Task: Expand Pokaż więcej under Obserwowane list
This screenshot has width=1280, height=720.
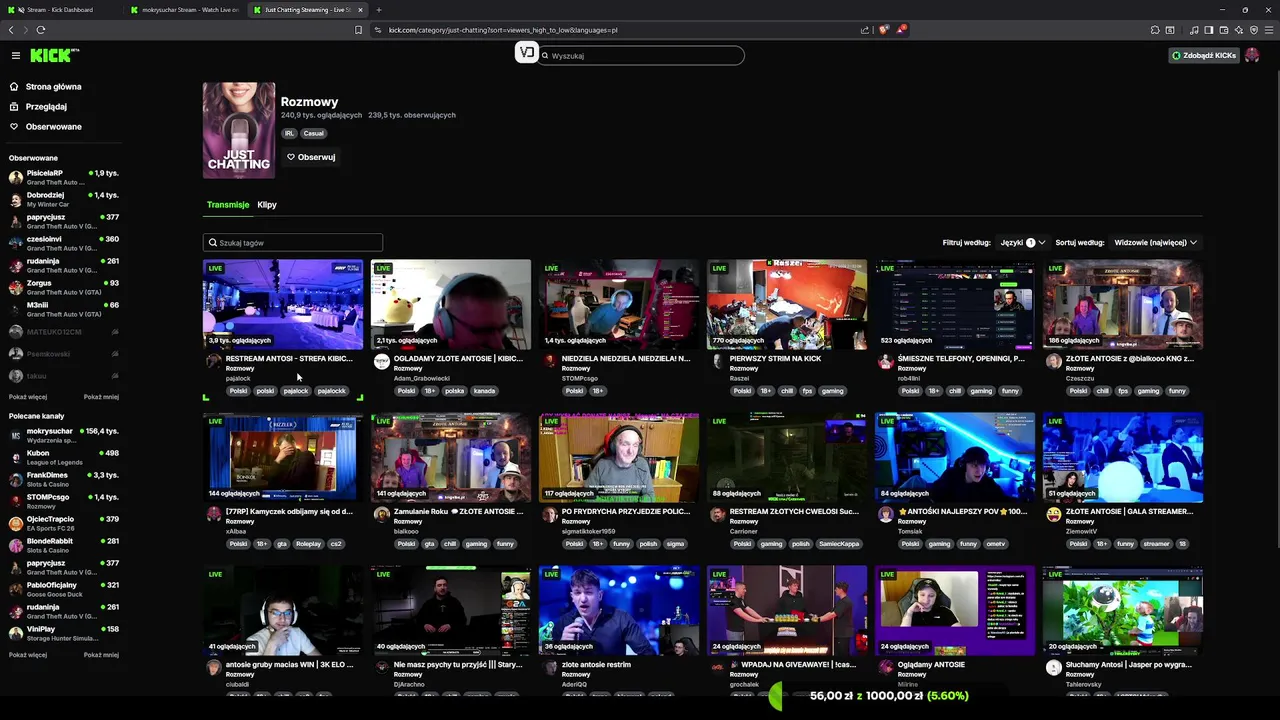Action: (28, 397)
